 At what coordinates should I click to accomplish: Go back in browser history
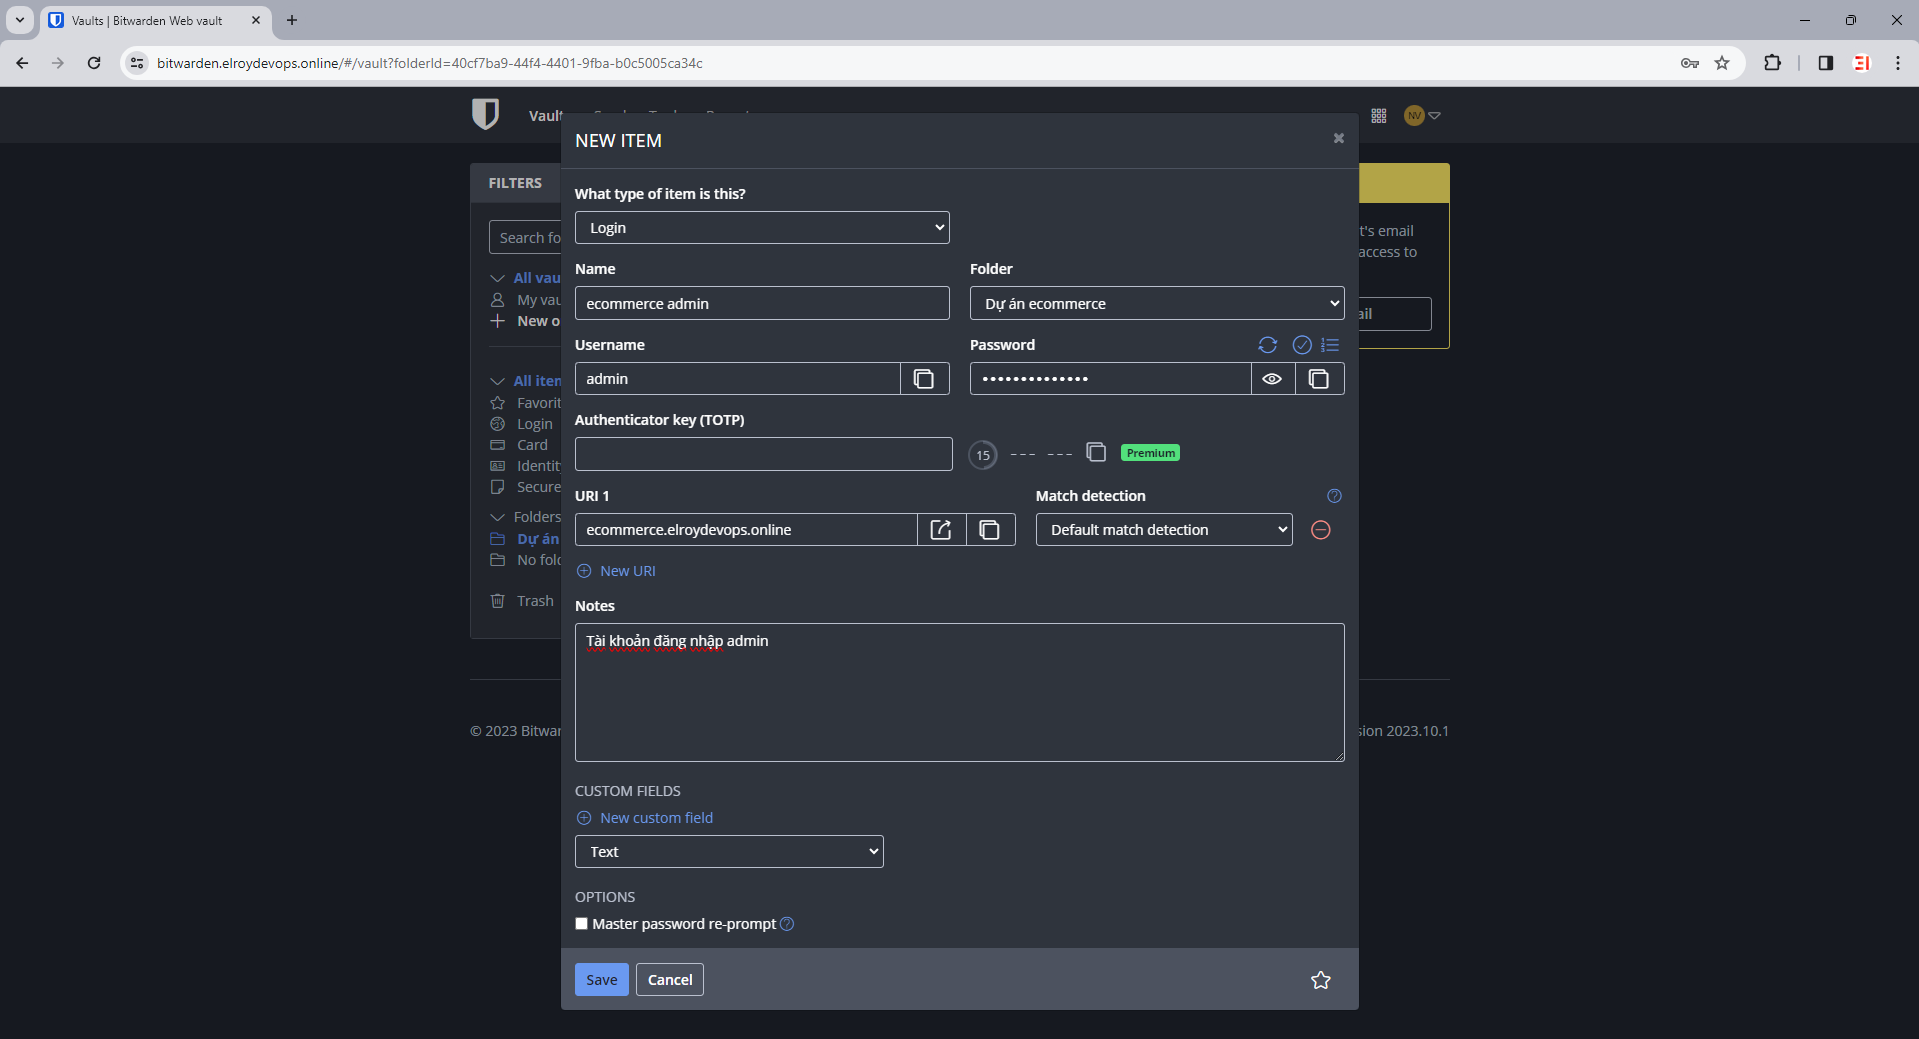22,63
